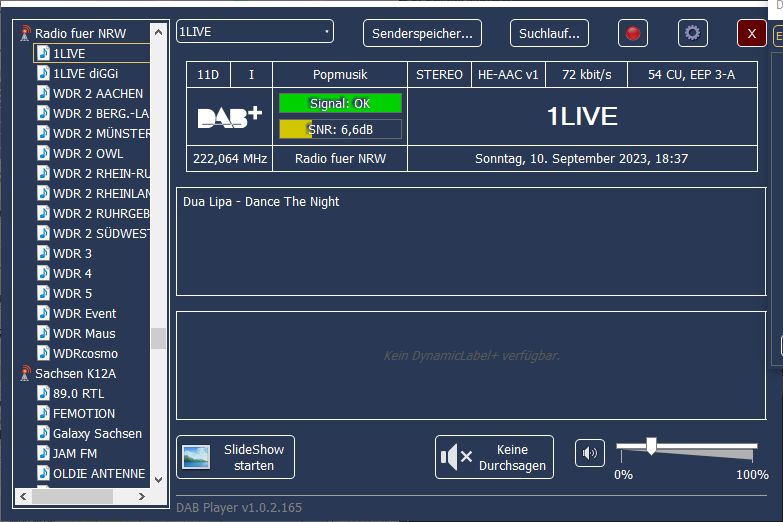Close the DAB Player with X button
Screen dimensions: 783x522
point(752,33)
